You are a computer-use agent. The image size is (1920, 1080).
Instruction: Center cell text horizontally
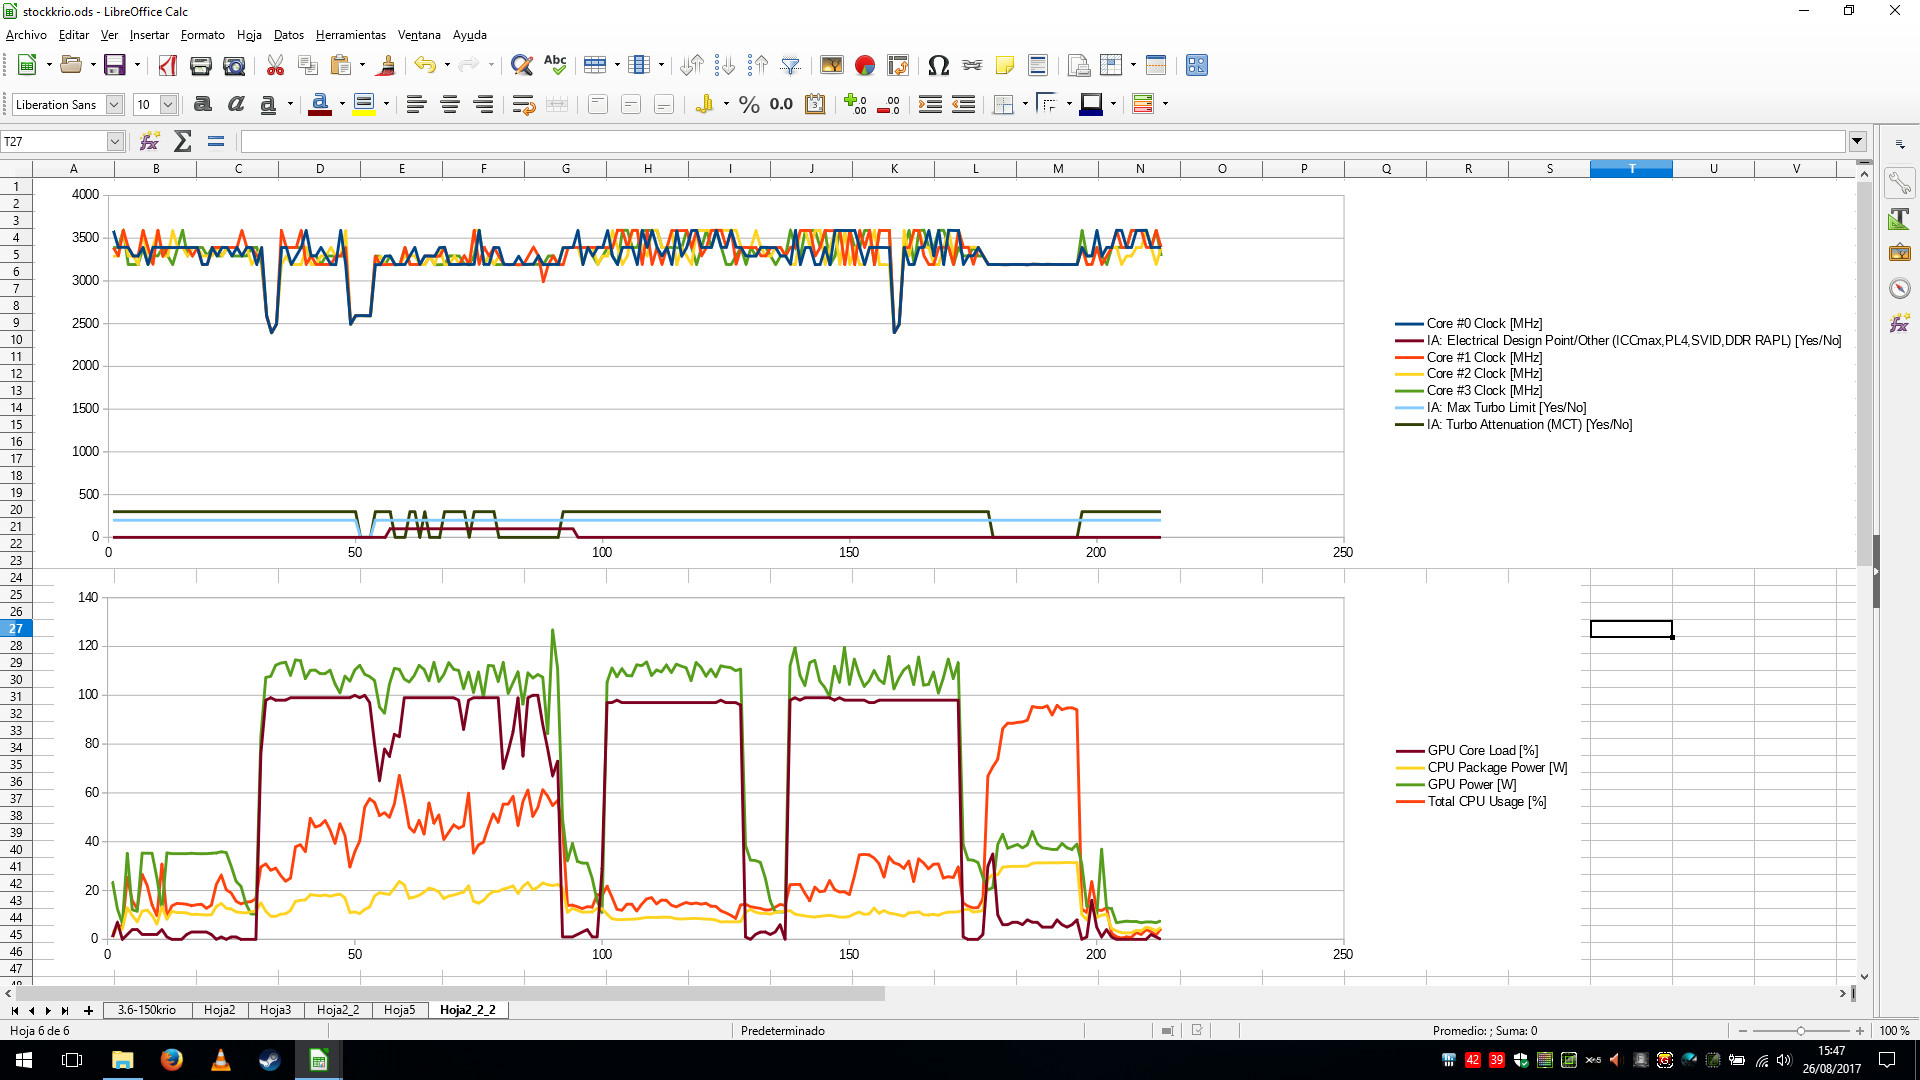450,104
